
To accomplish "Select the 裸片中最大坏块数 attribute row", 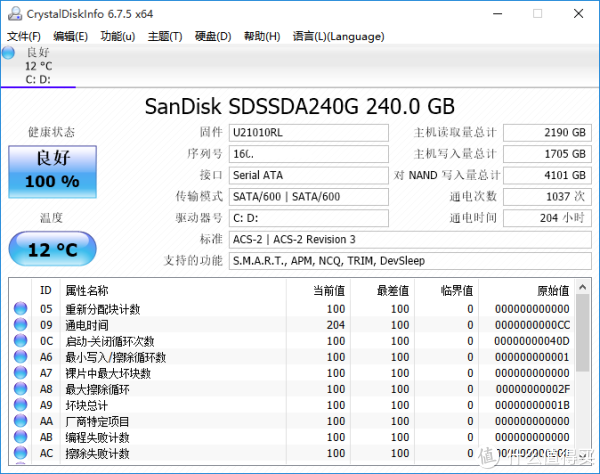I will point(292,373).
